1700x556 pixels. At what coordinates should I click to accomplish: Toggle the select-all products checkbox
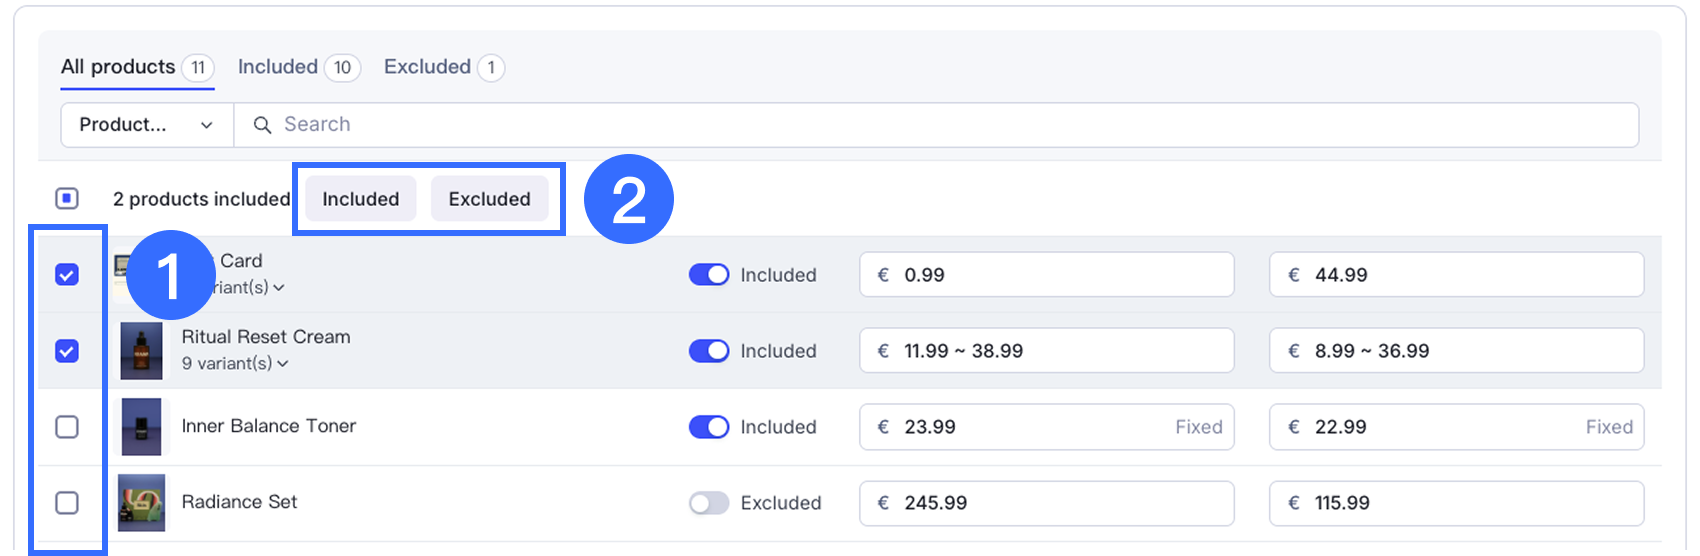(67, 199)
